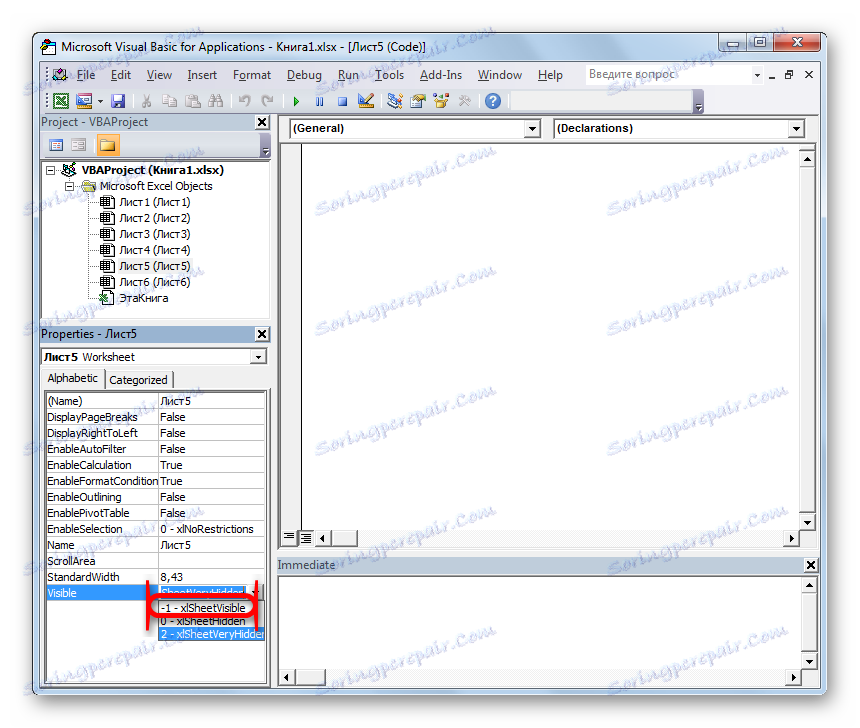Open the Format menu

click(x=252, y=75)
